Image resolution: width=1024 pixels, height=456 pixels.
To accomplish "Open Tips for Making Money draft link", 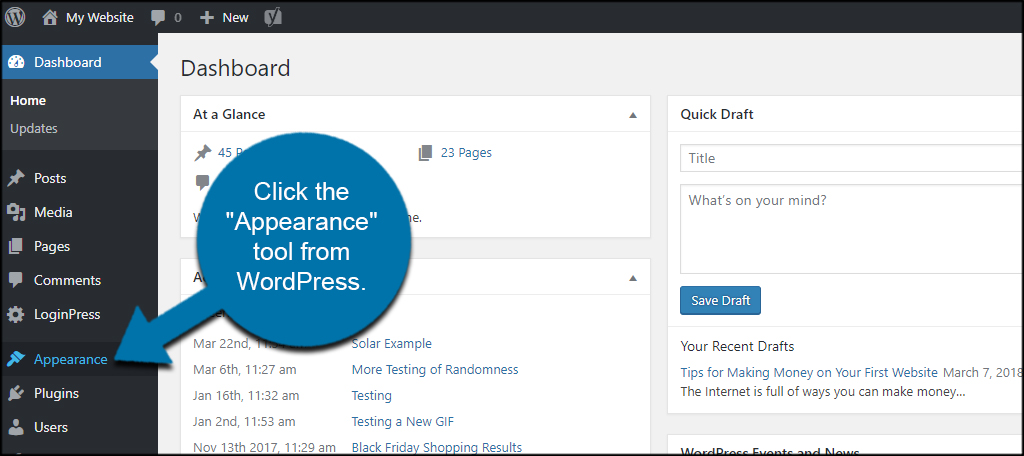I will point(809,373).
